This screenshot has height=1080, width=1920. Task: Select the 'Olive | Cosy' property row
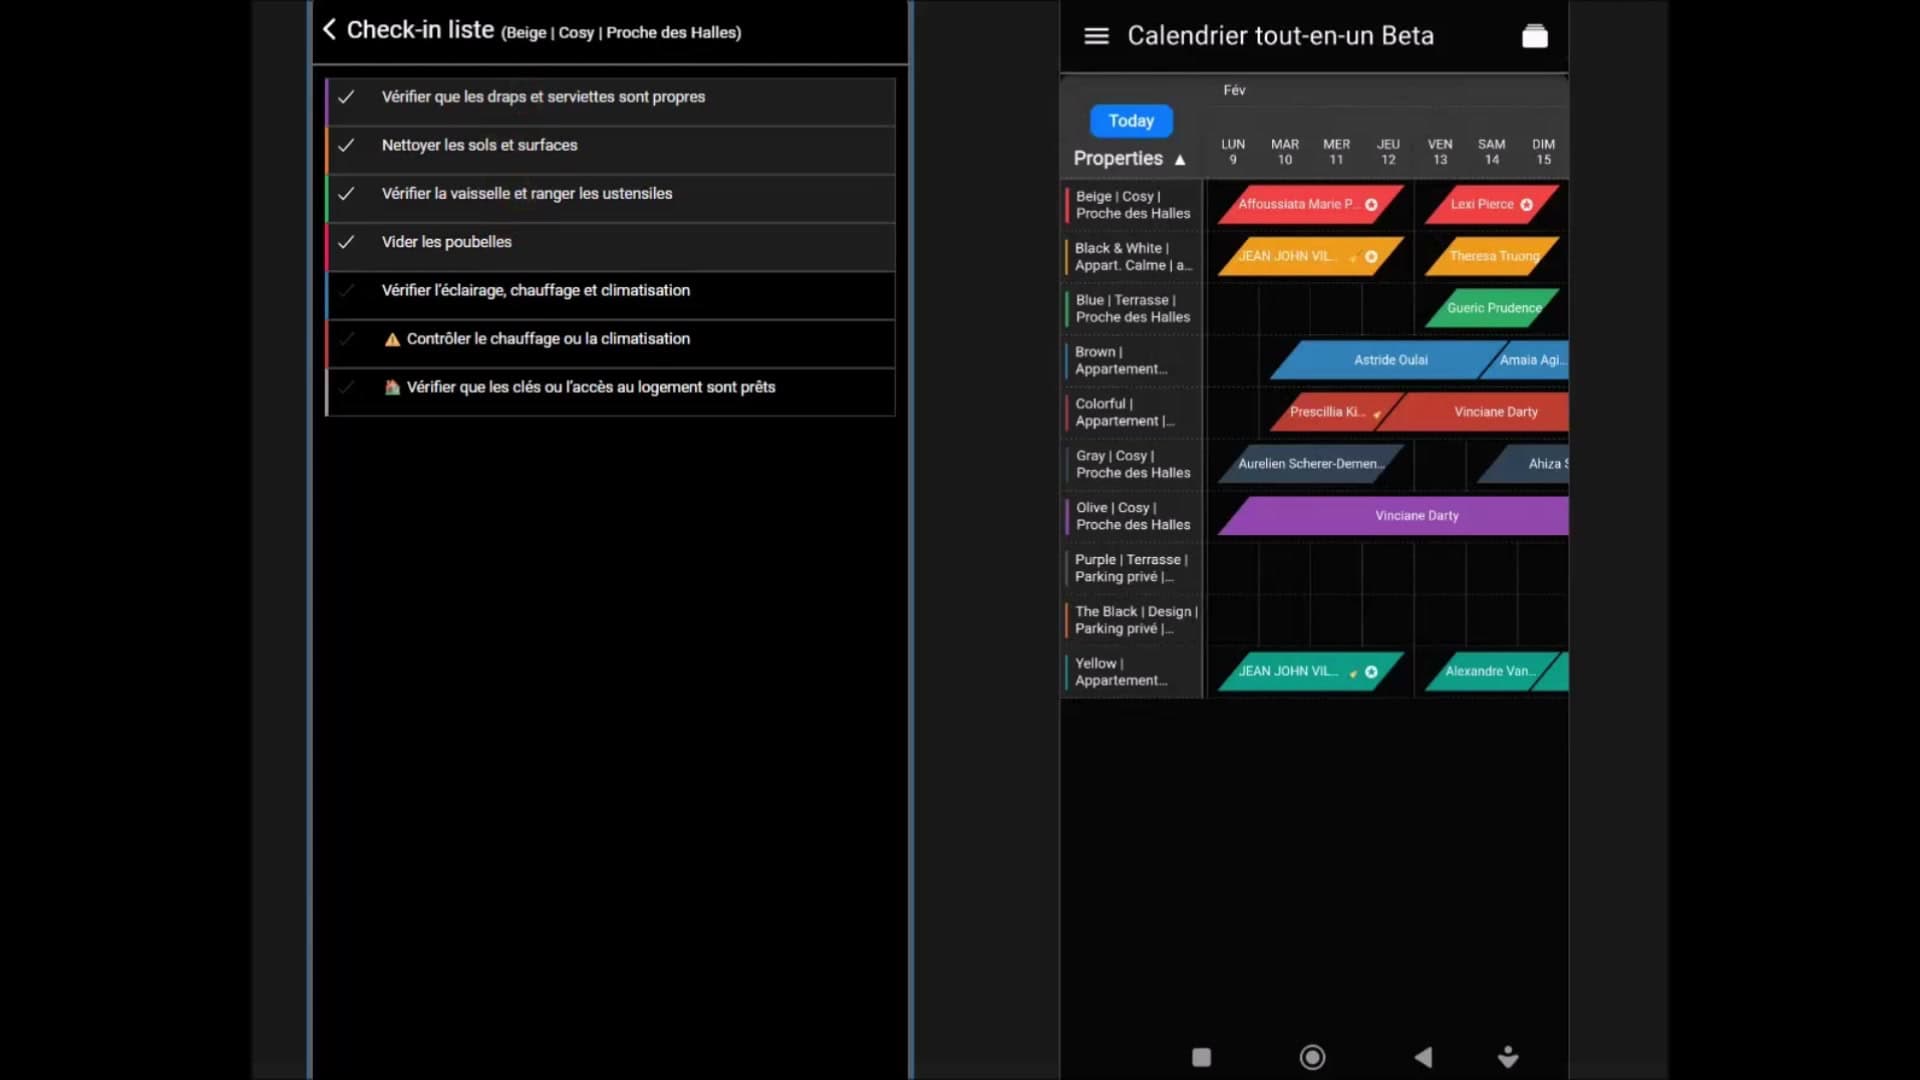pyautogui.click(x=1132, y=516)
